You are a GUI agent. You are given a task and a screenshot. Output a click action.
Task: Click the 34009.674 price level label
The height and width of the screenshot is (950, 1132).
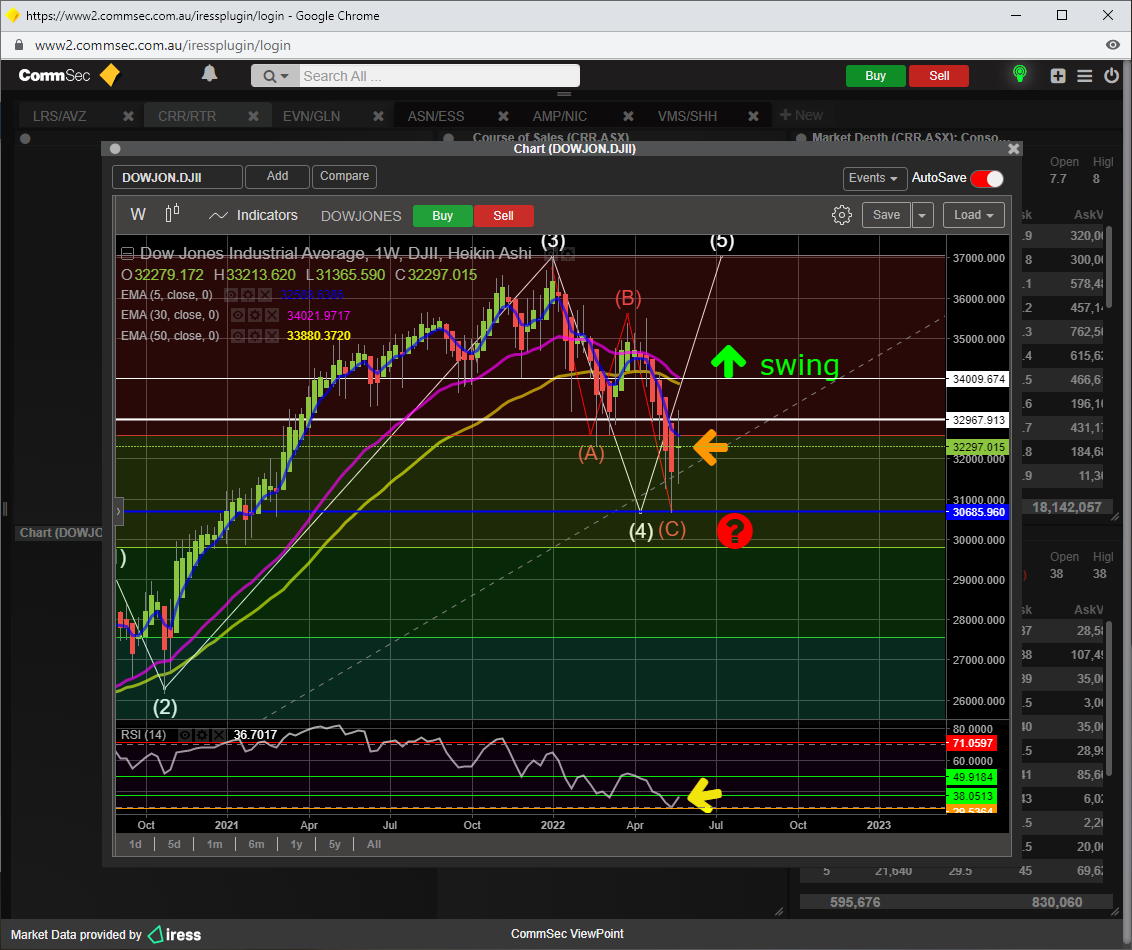click(978, 379)
